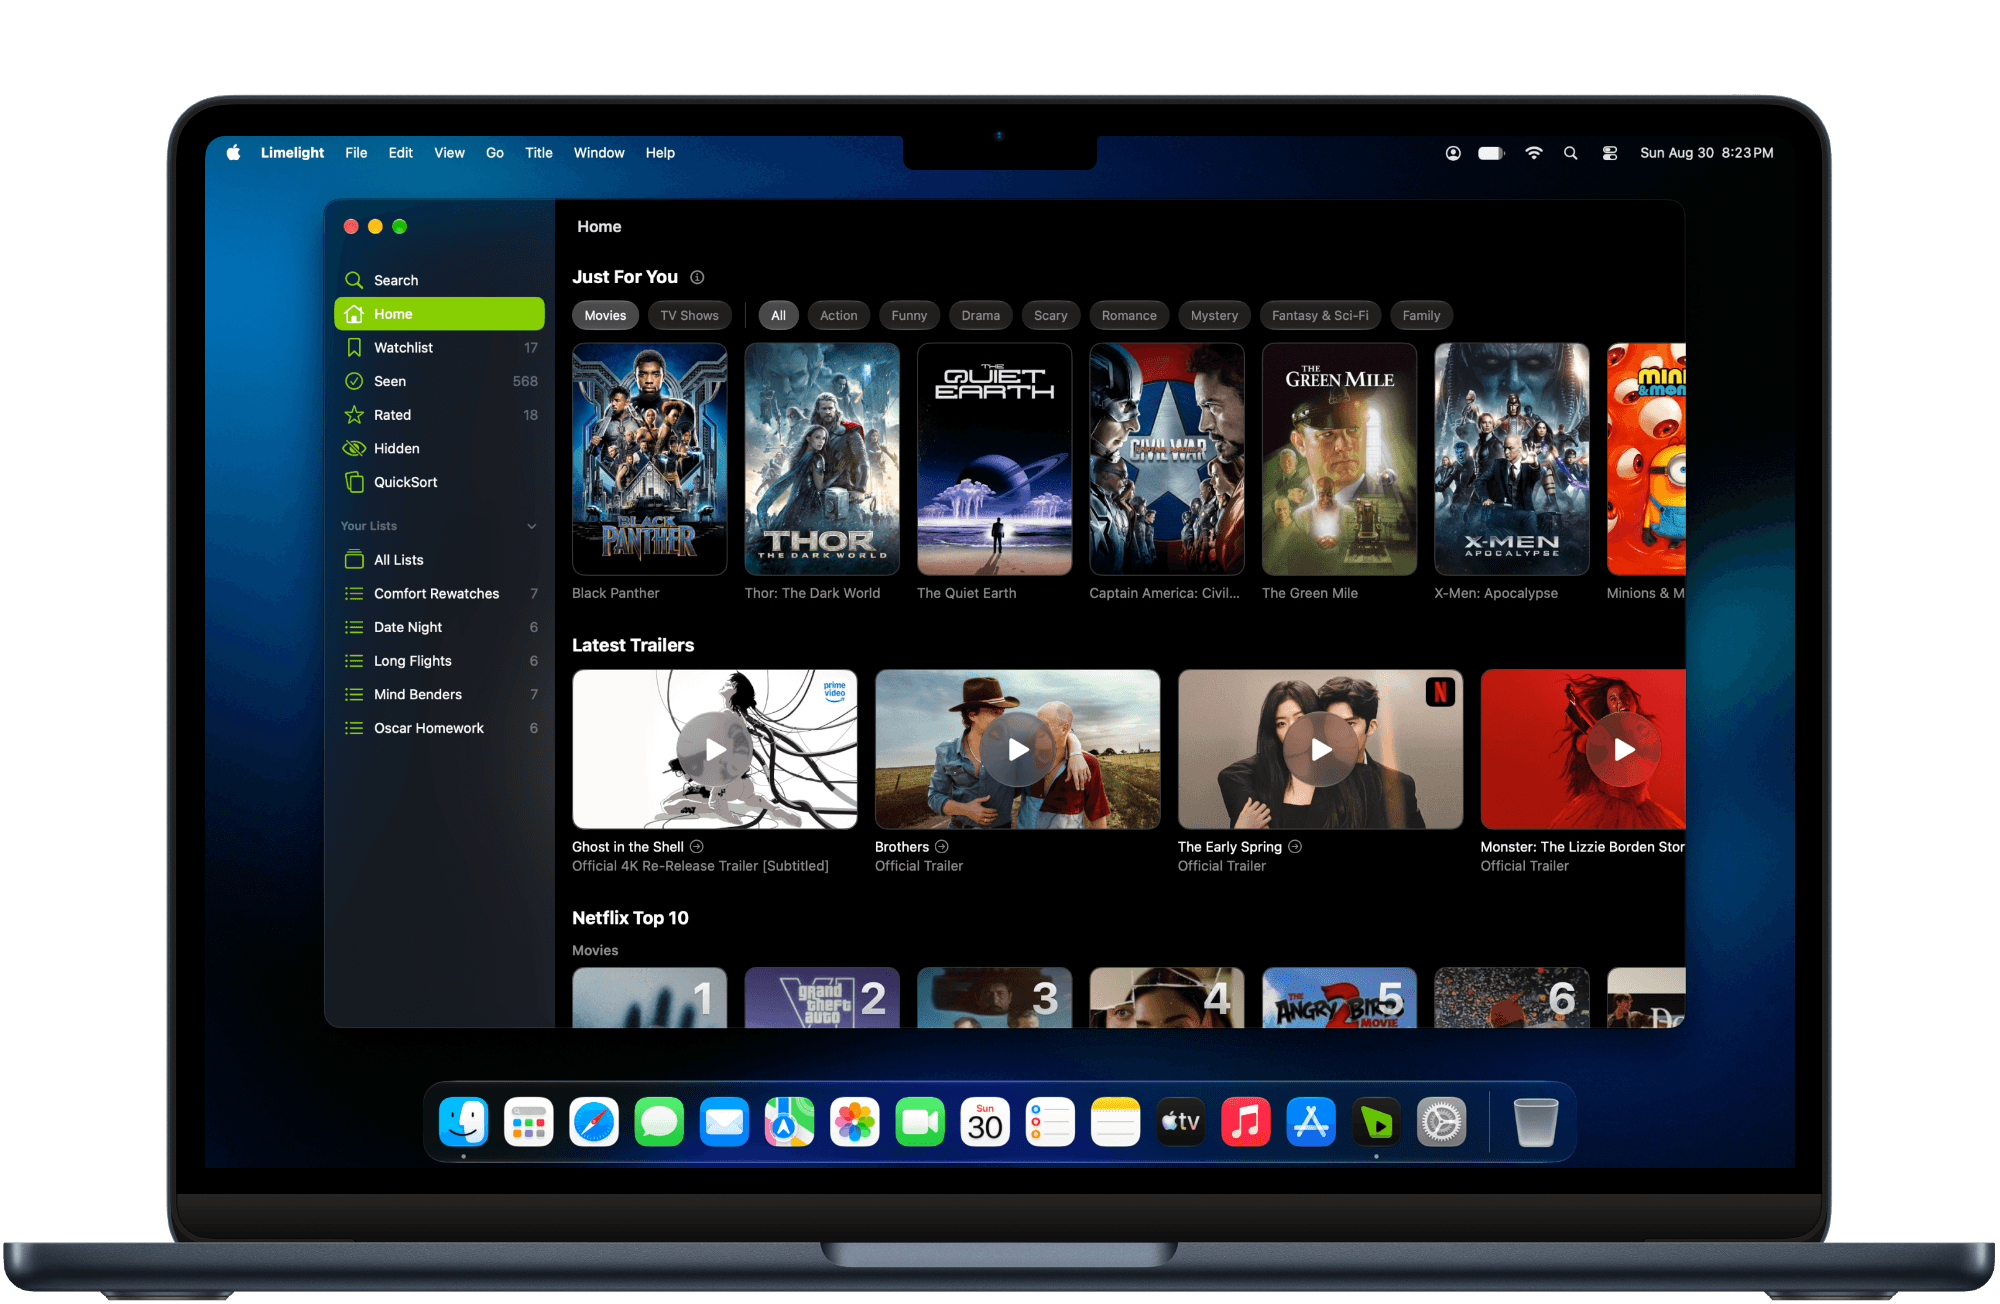Collapse the Your Lists section
The image size is (2000, 1304).
point(532,526)
